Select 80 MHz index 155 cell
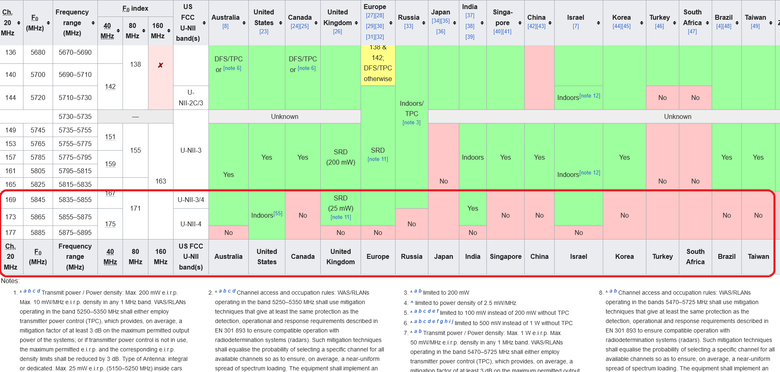780x372 pixels. tap(135, 150)
